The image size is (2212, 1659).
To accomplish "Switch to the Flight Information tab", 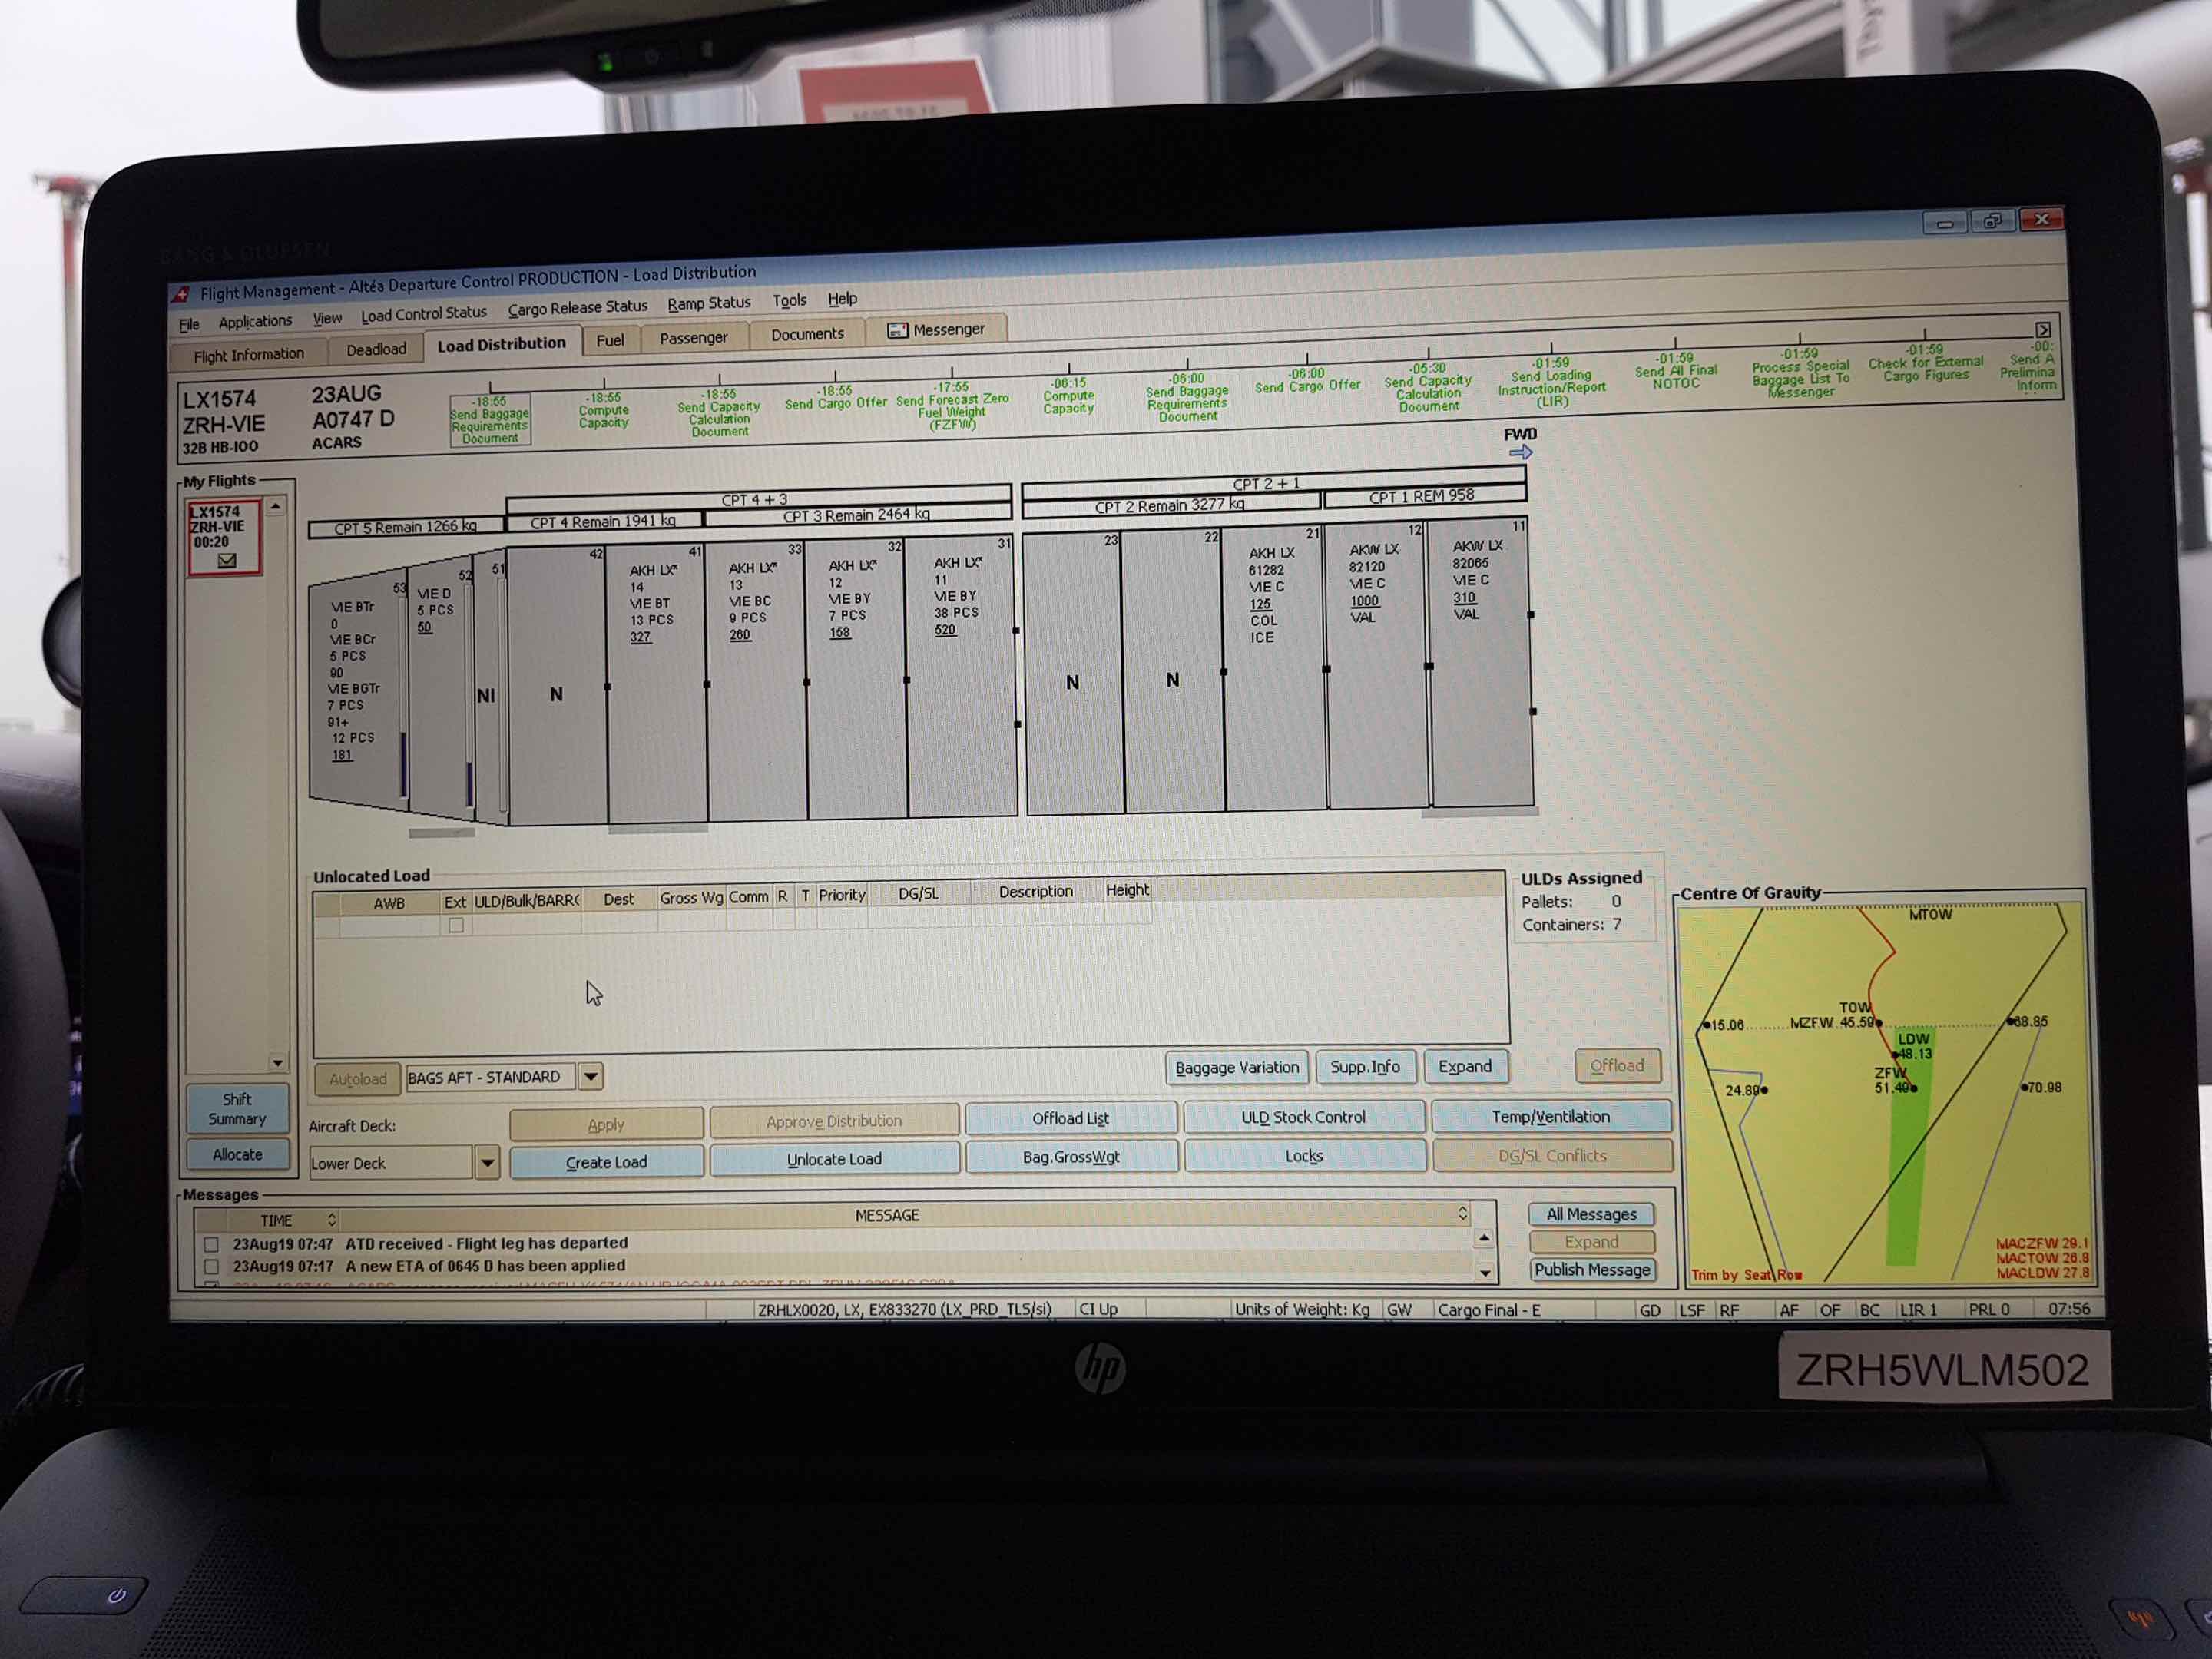I will tap(248, 355).
